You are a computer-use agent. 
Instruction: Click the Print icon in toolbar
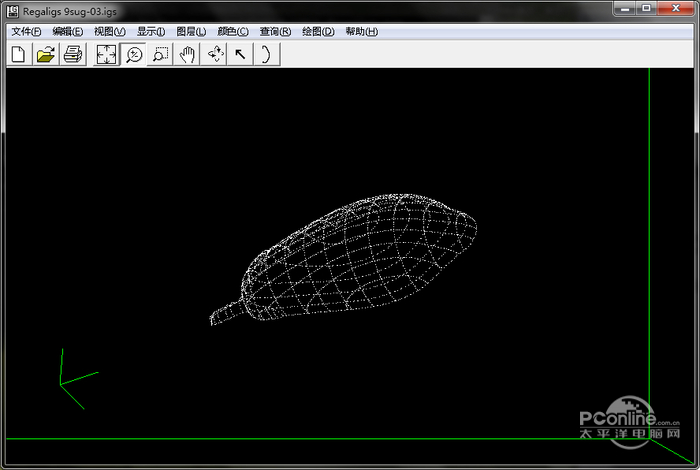coord(72,54)
